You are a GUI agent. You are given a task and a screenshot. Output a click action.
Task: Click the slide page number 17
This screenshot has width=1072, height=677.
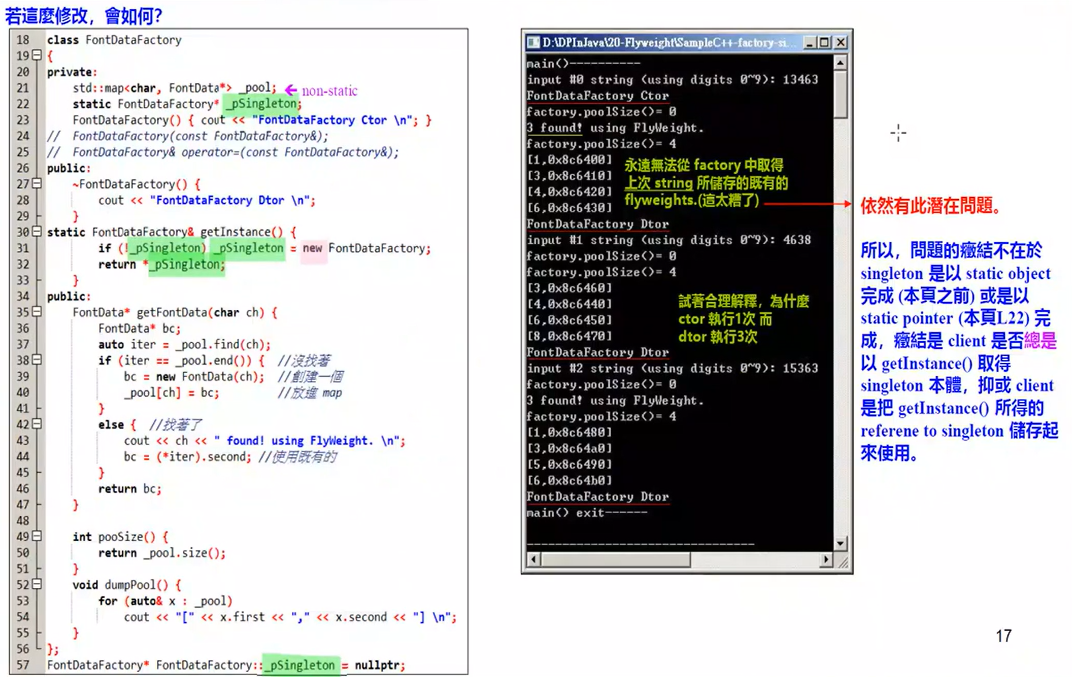[x=1003, y=636]
